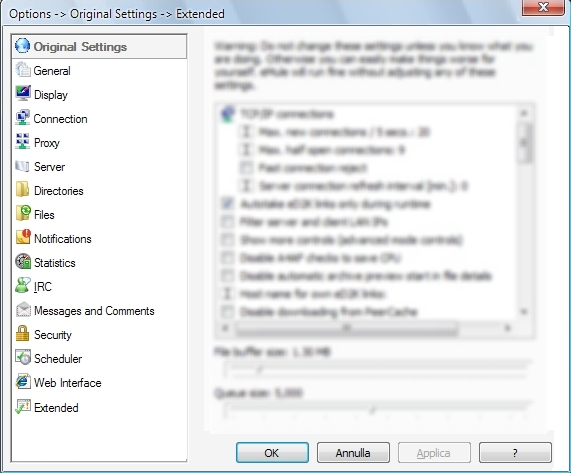Open the Statistics gauge icon
This screenshot has height=473, width=571.
[23, 262]
